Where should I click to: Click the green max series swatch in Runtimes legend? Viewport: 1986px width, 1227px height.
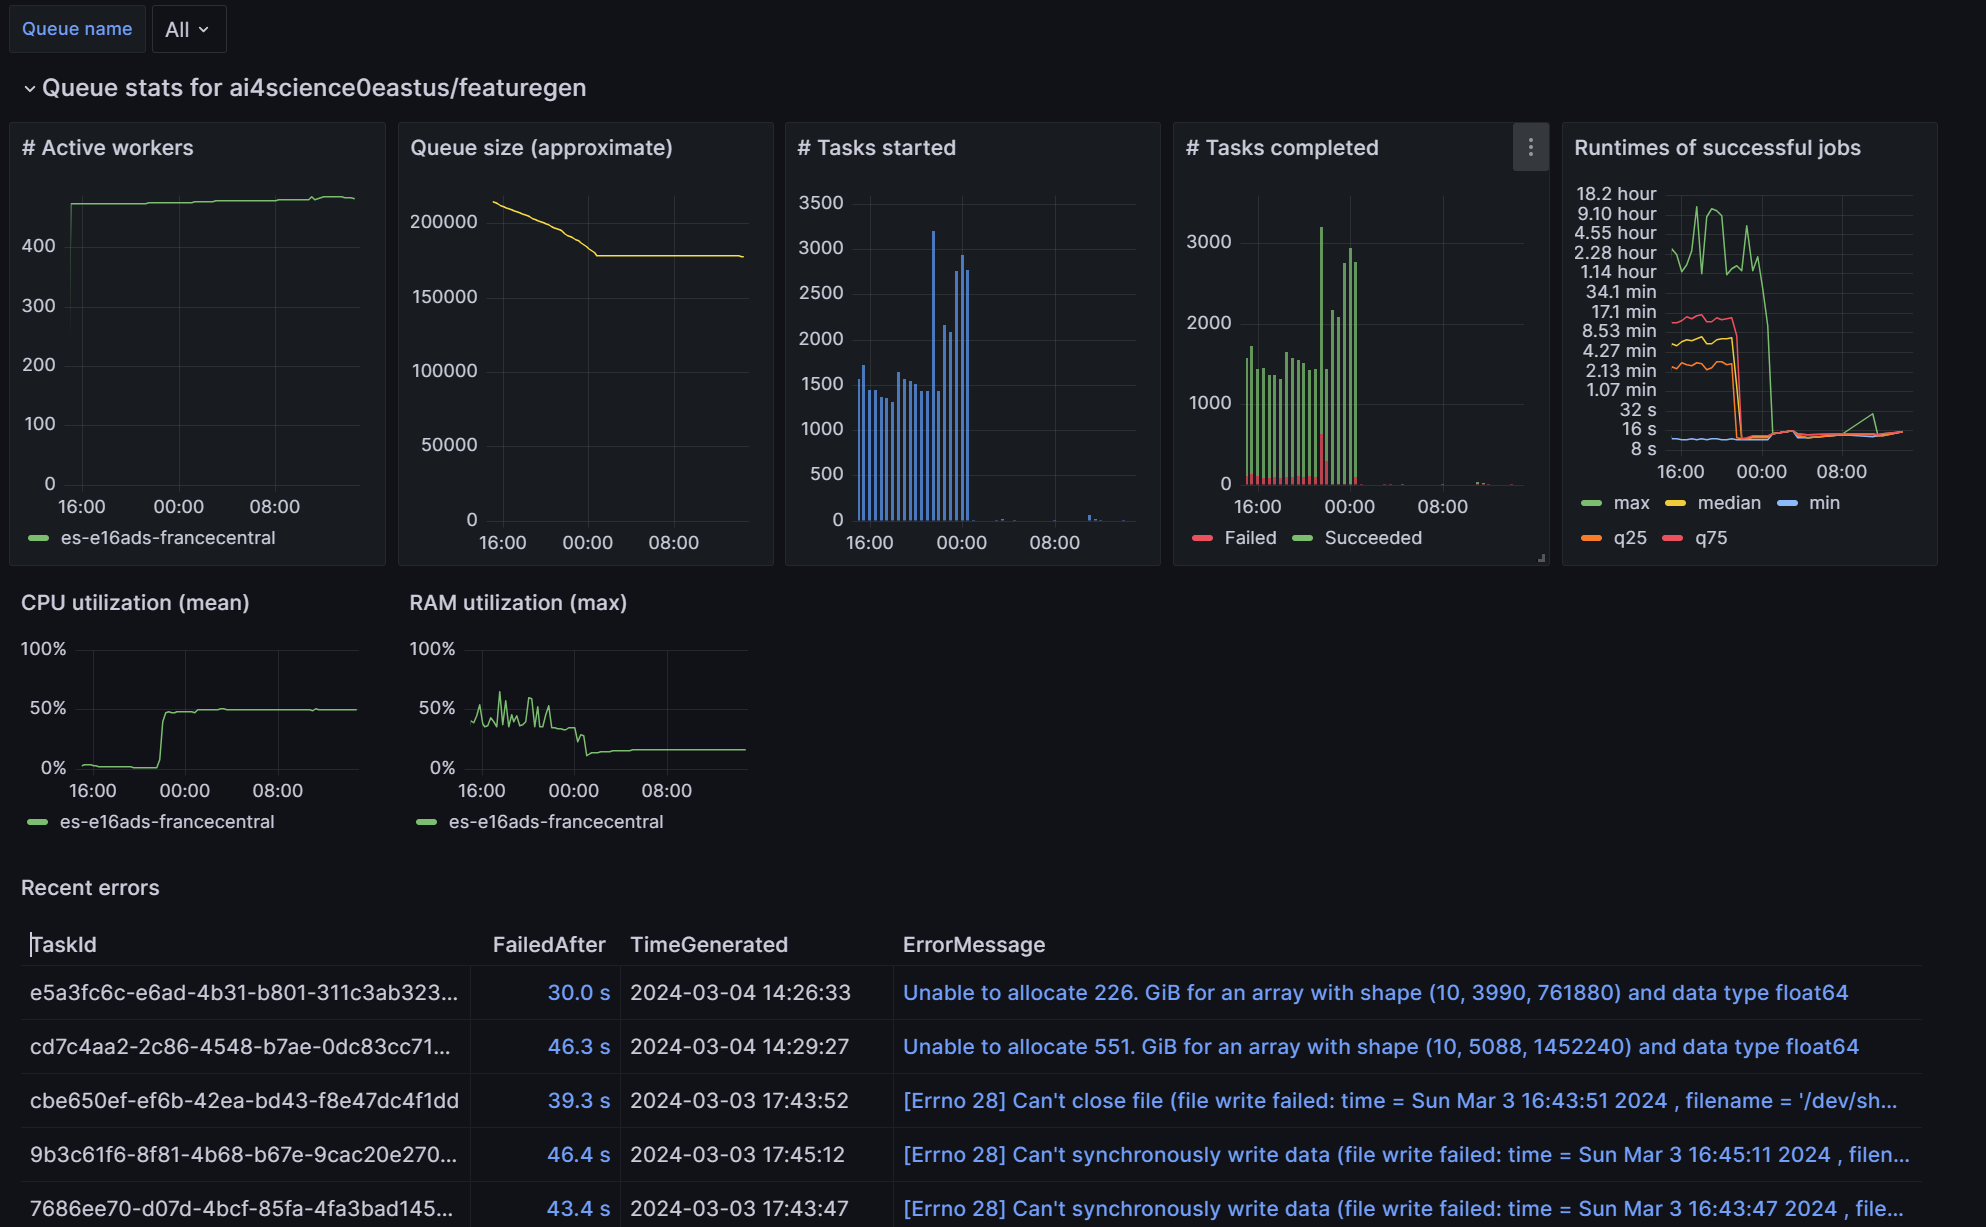pyautogui.click(x=1592, y=503)
